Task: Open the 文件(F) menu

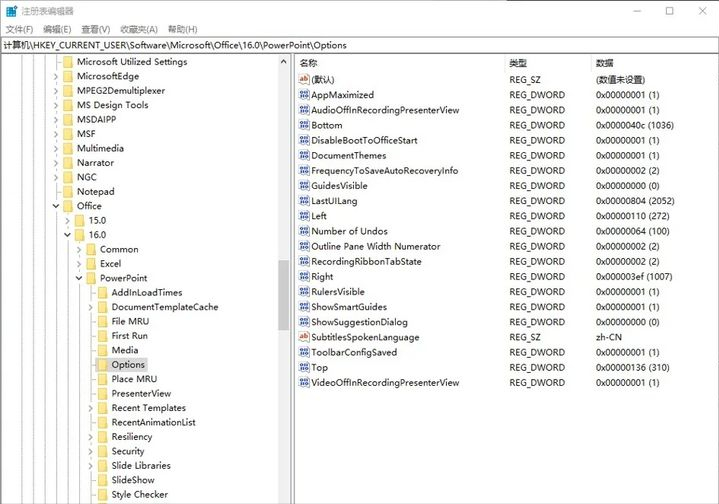Action: coord(19,29)
